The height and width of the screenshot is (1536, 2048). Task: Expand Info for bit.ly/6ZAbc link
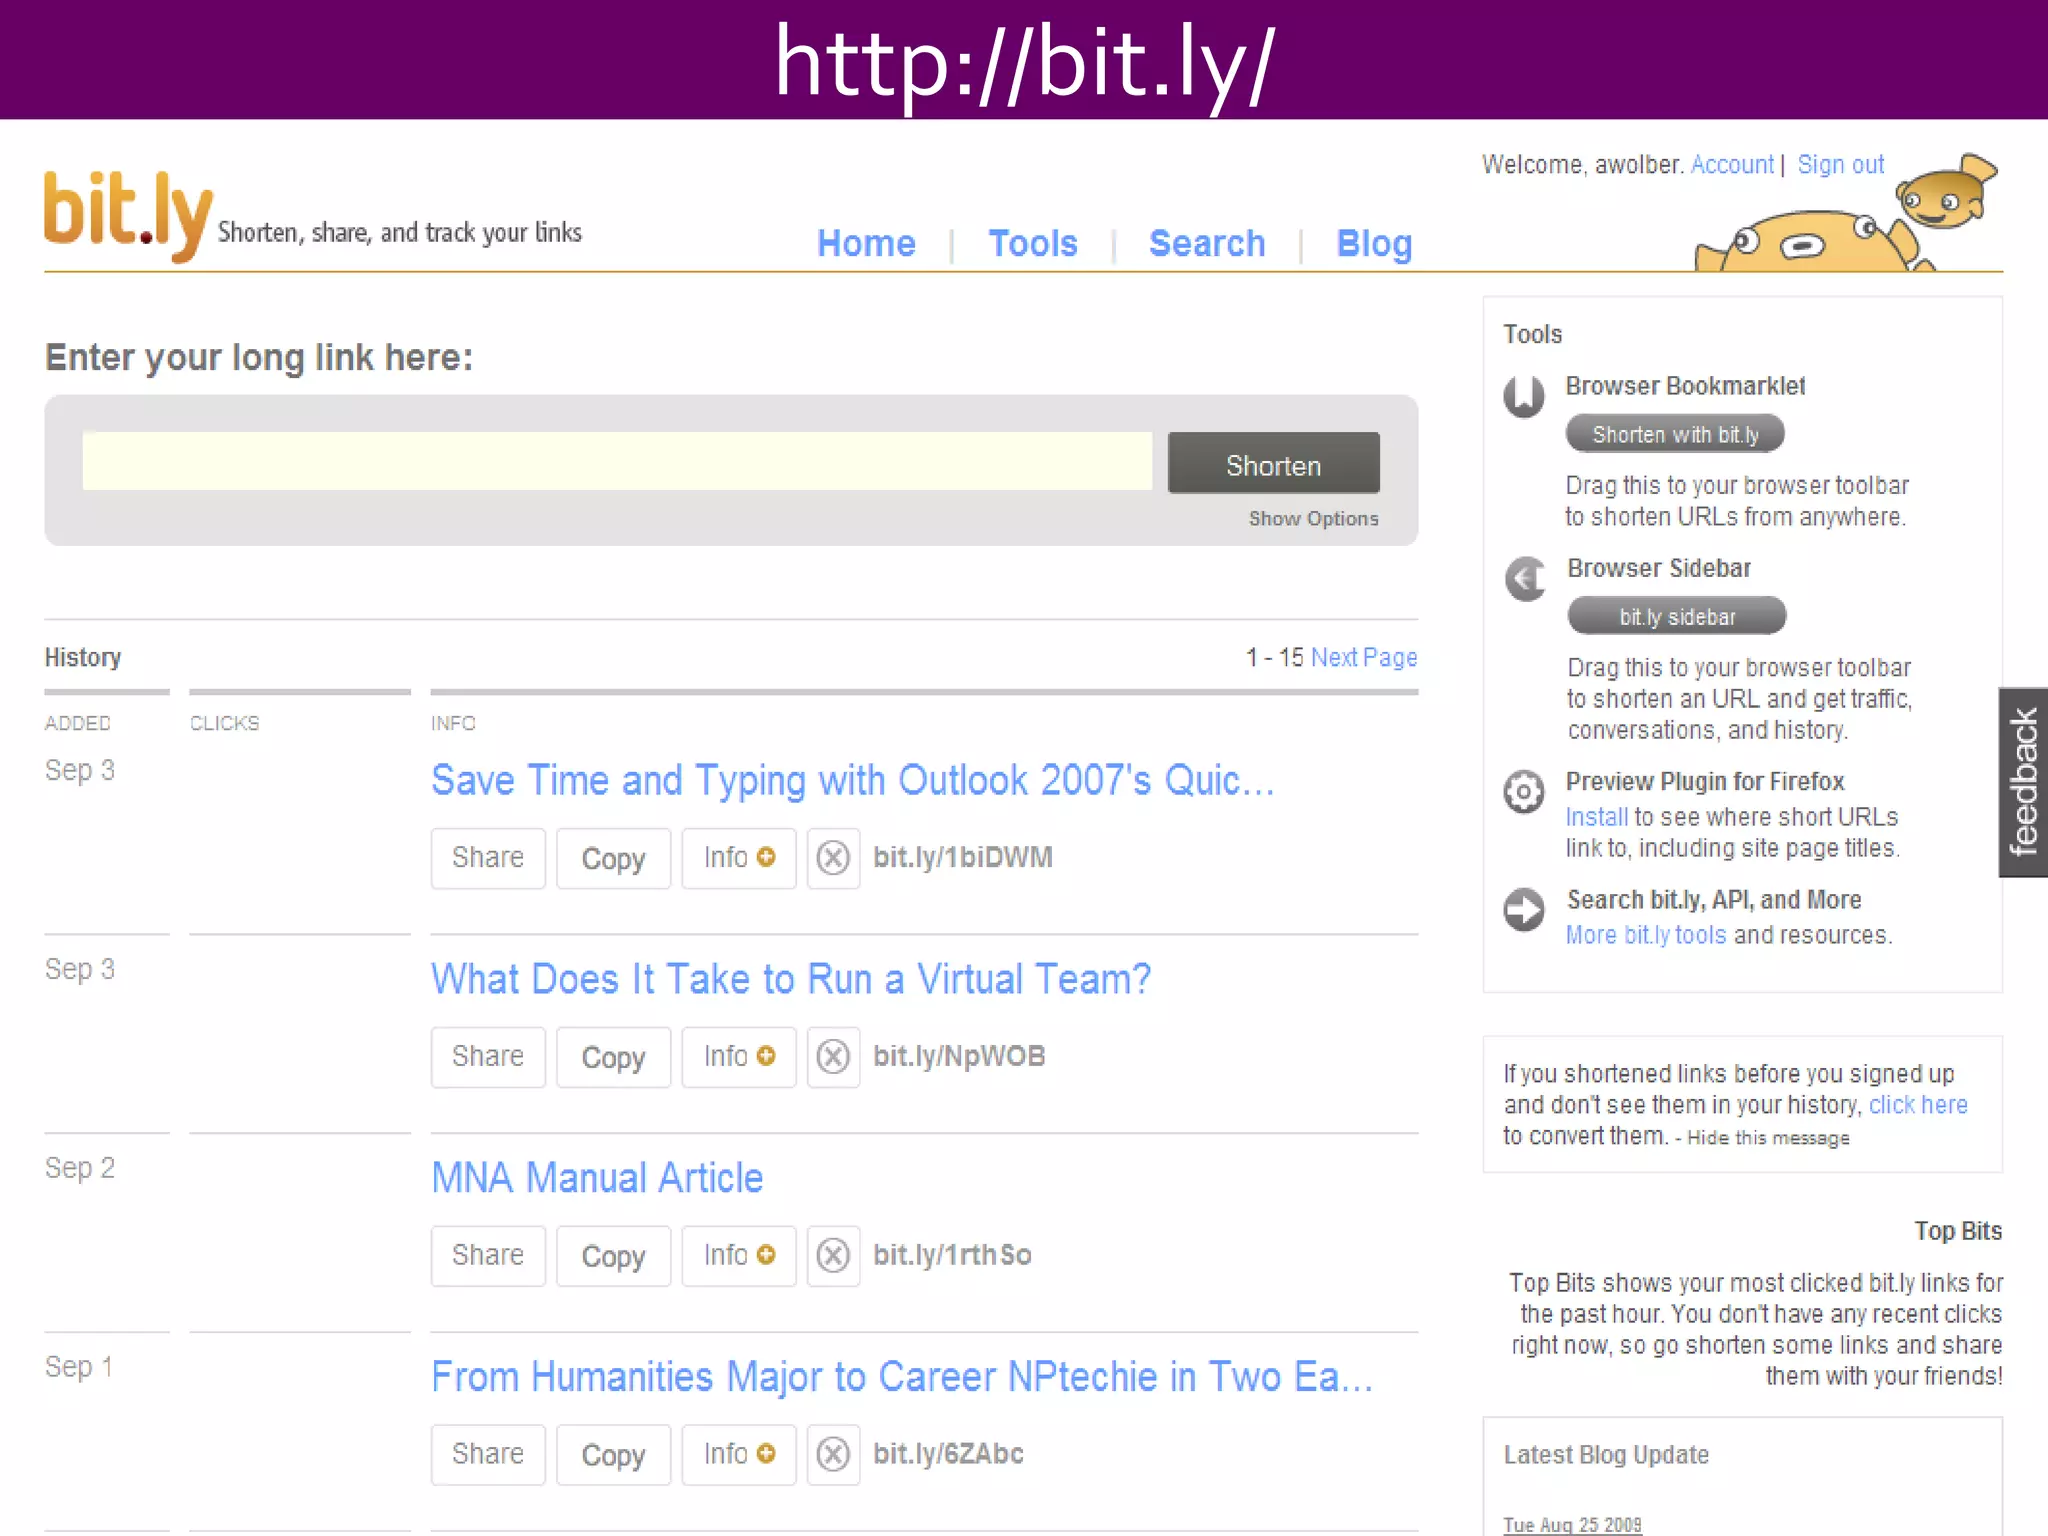click(738, 1454)
